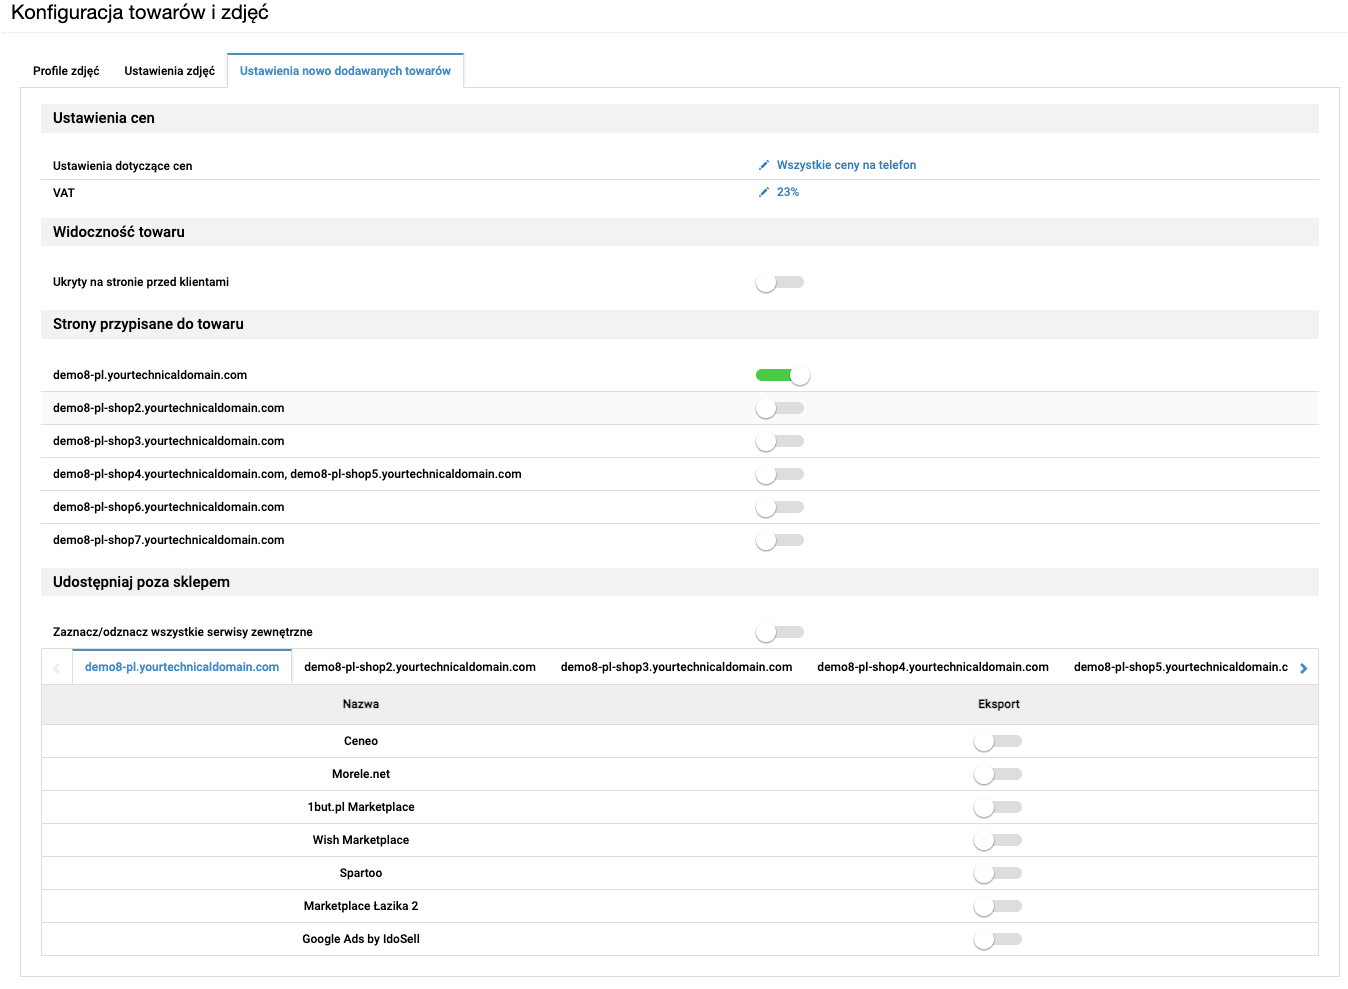Click the VAT row label

click(x=64, y=193)
